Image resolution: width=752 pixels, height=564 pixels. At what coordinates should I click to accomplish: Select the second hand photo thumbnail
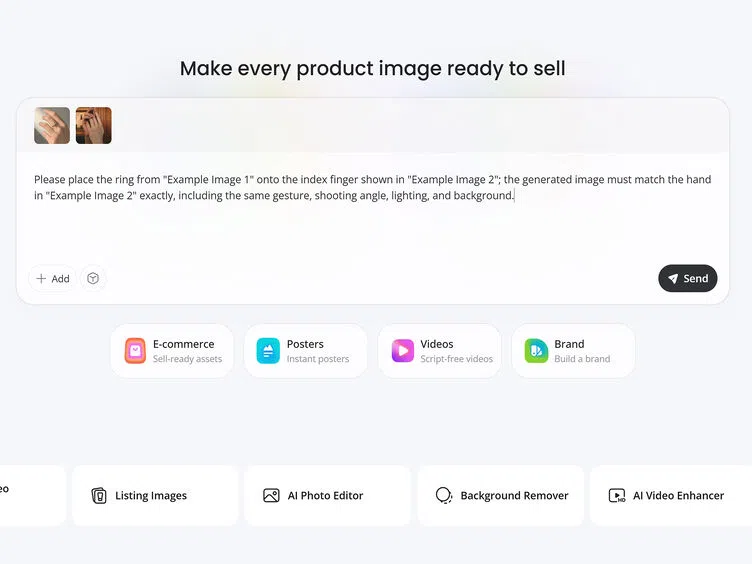94,126
